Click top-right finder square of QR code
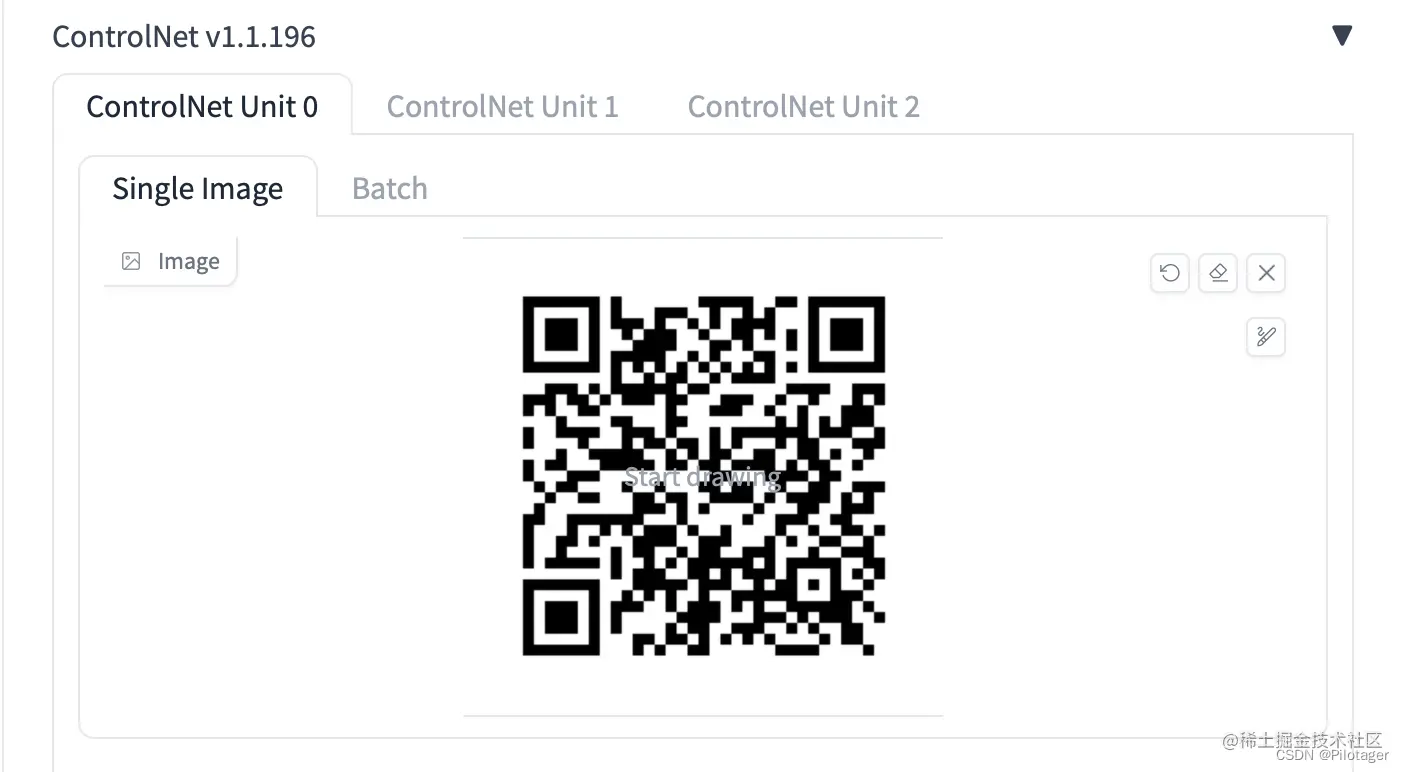Image resolution: width=1404 pixels, height=772 pixels. pyautogui.click(x=846, y=335)
